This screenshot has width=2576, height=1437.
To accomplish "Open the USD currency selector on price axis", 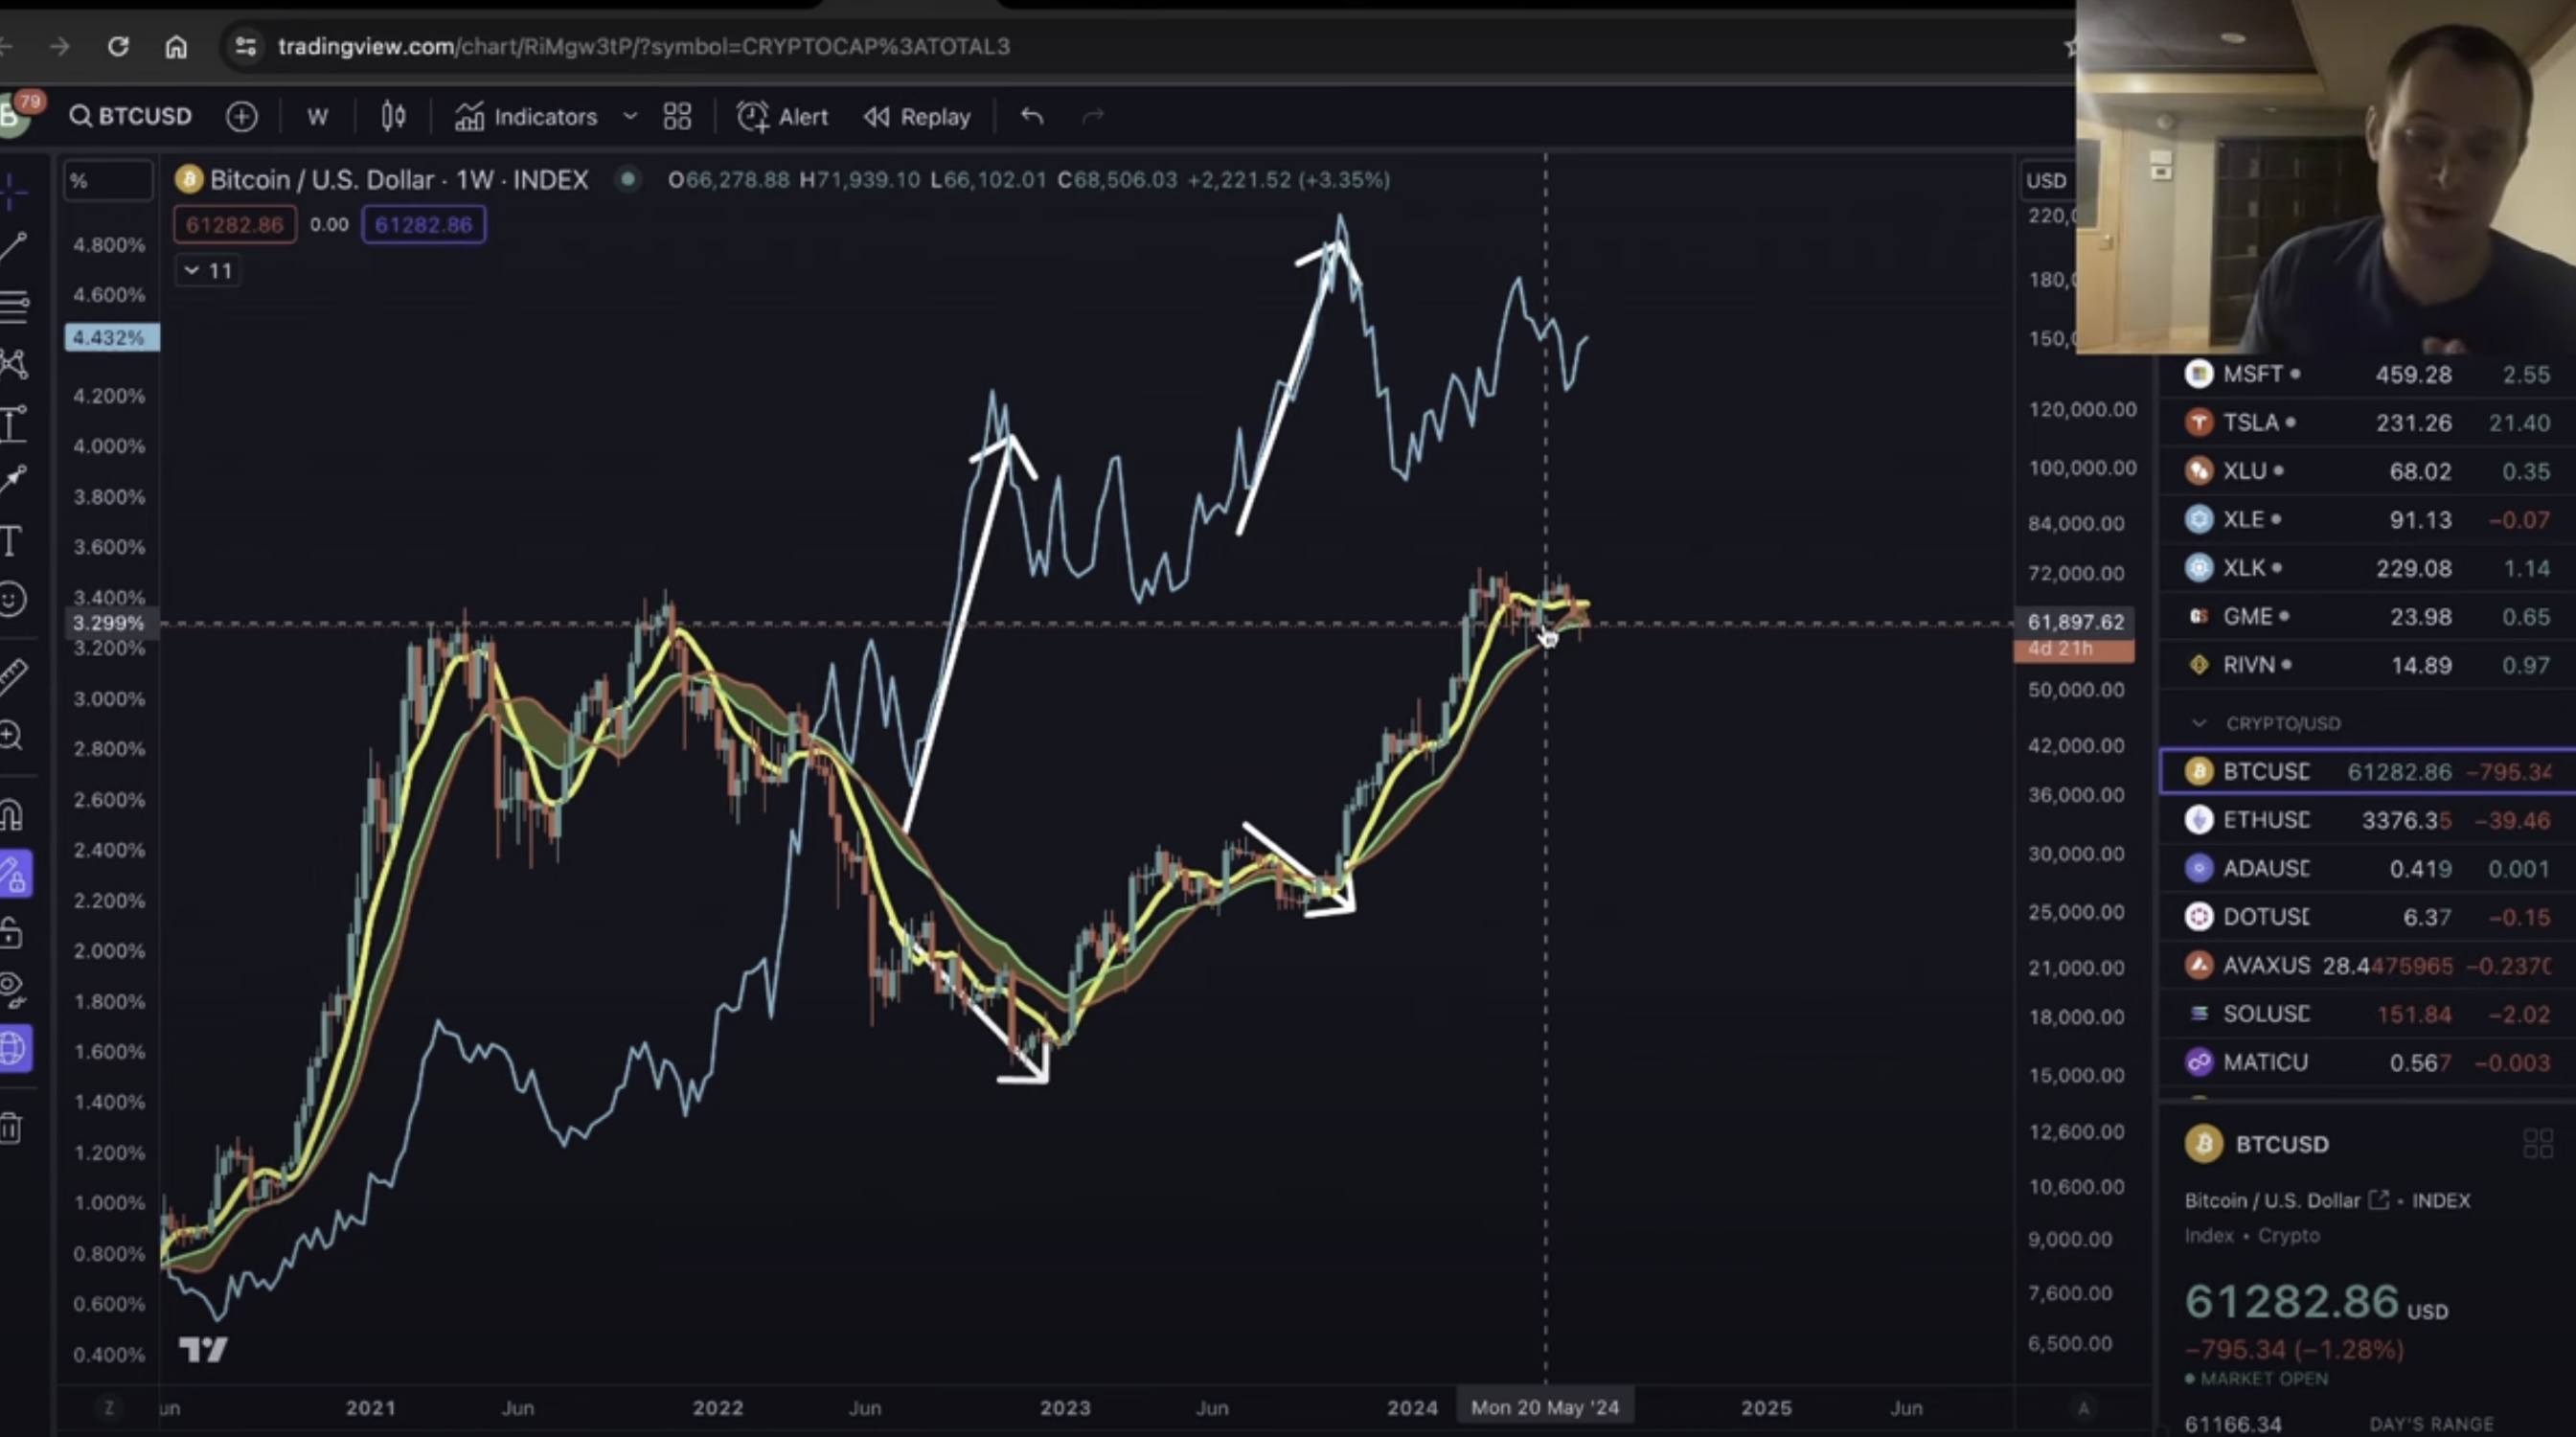I will pos(2046,181).
